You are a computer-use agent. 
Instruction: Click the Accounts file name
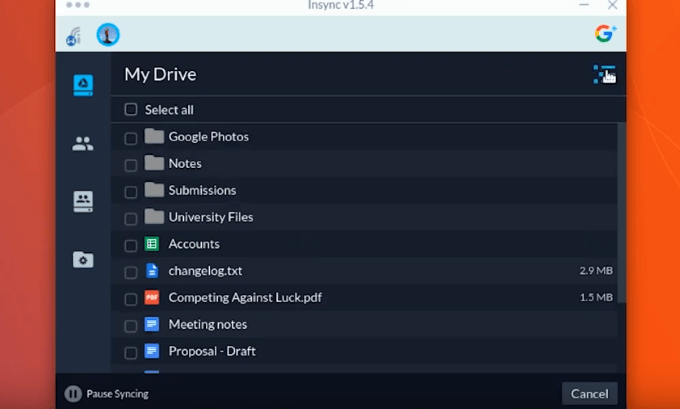pyautogui.click(x=194, y=244)
